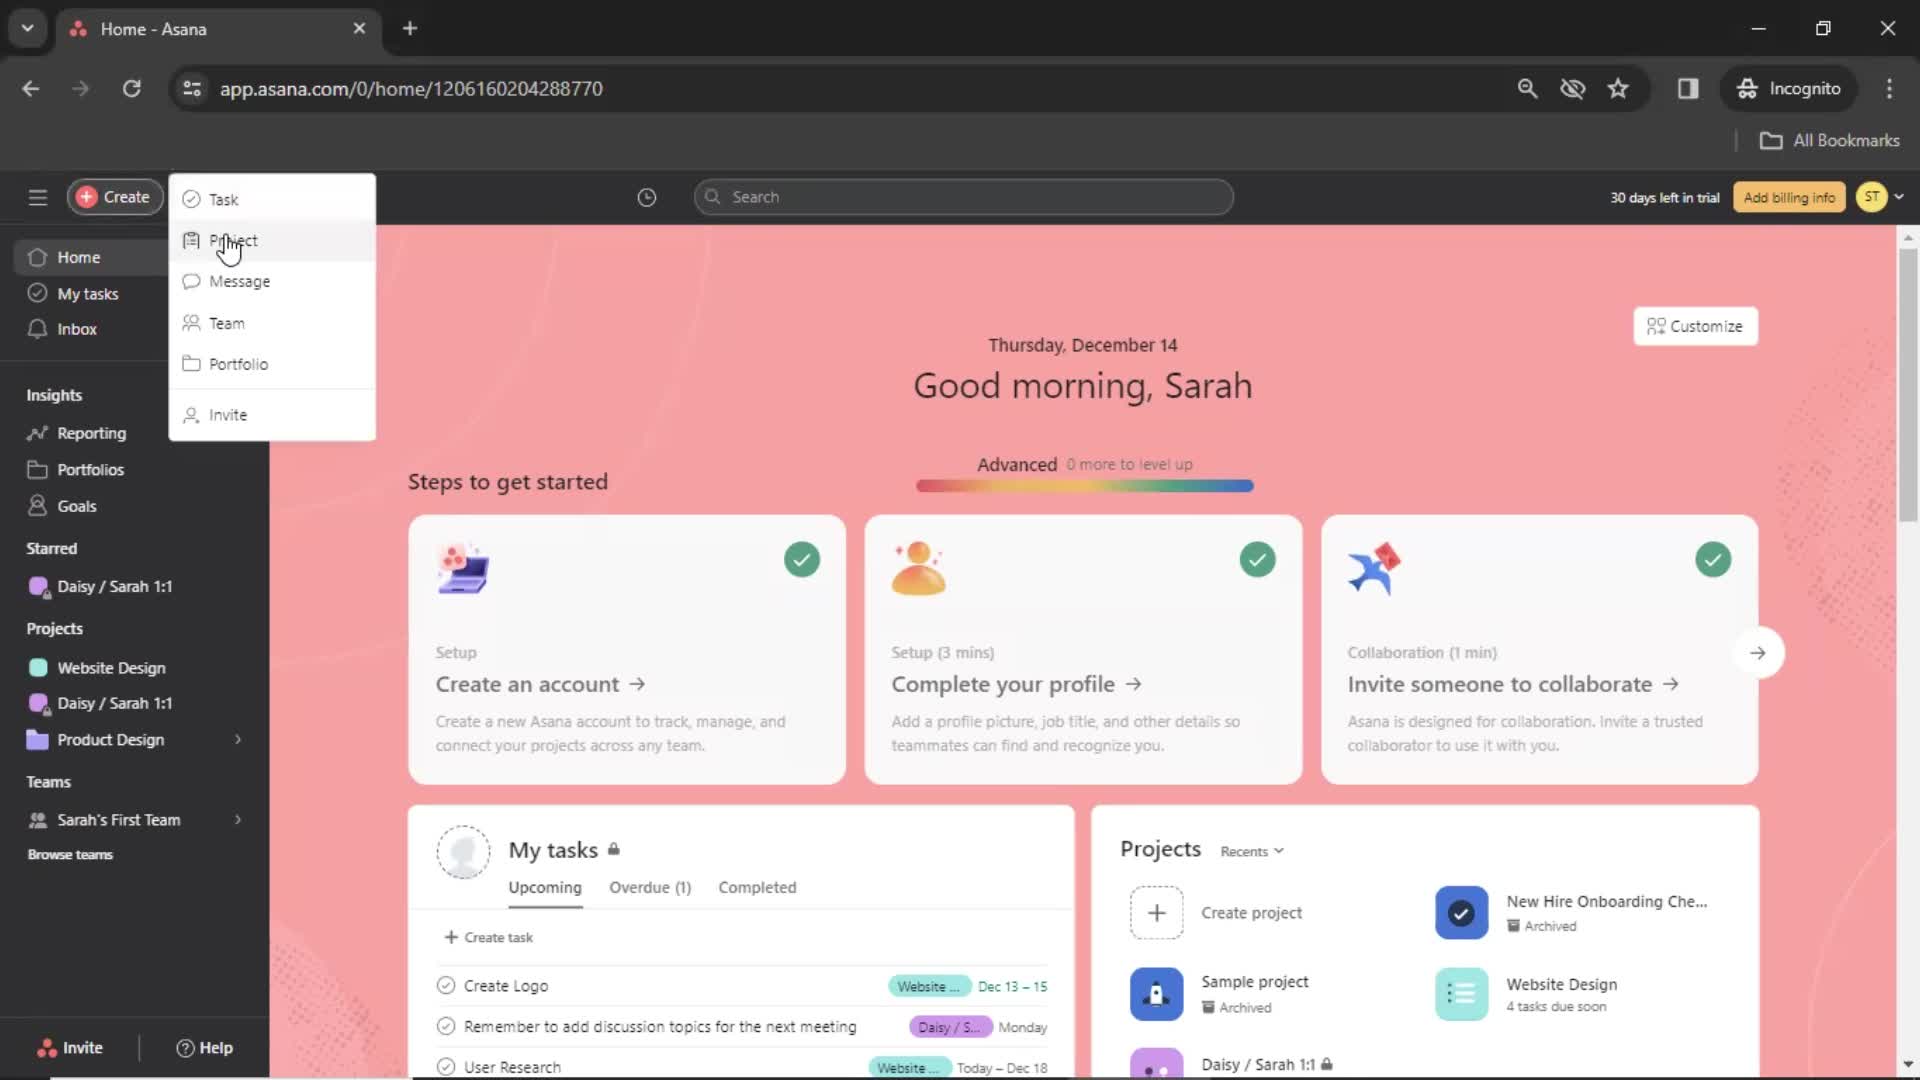Click the Website Design list icon in Projects
Viewport: 1920px width, 1080px height.
pyautogui.click(x=1461, y=994)
